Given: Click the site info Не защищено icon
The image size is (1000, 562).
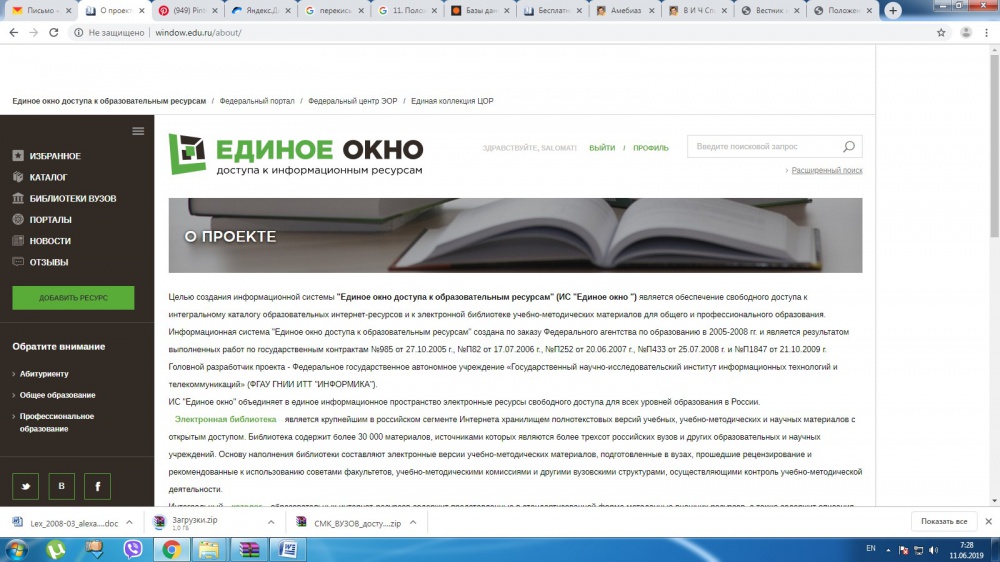Looking at the screenshot, I should tap(78, 33).
